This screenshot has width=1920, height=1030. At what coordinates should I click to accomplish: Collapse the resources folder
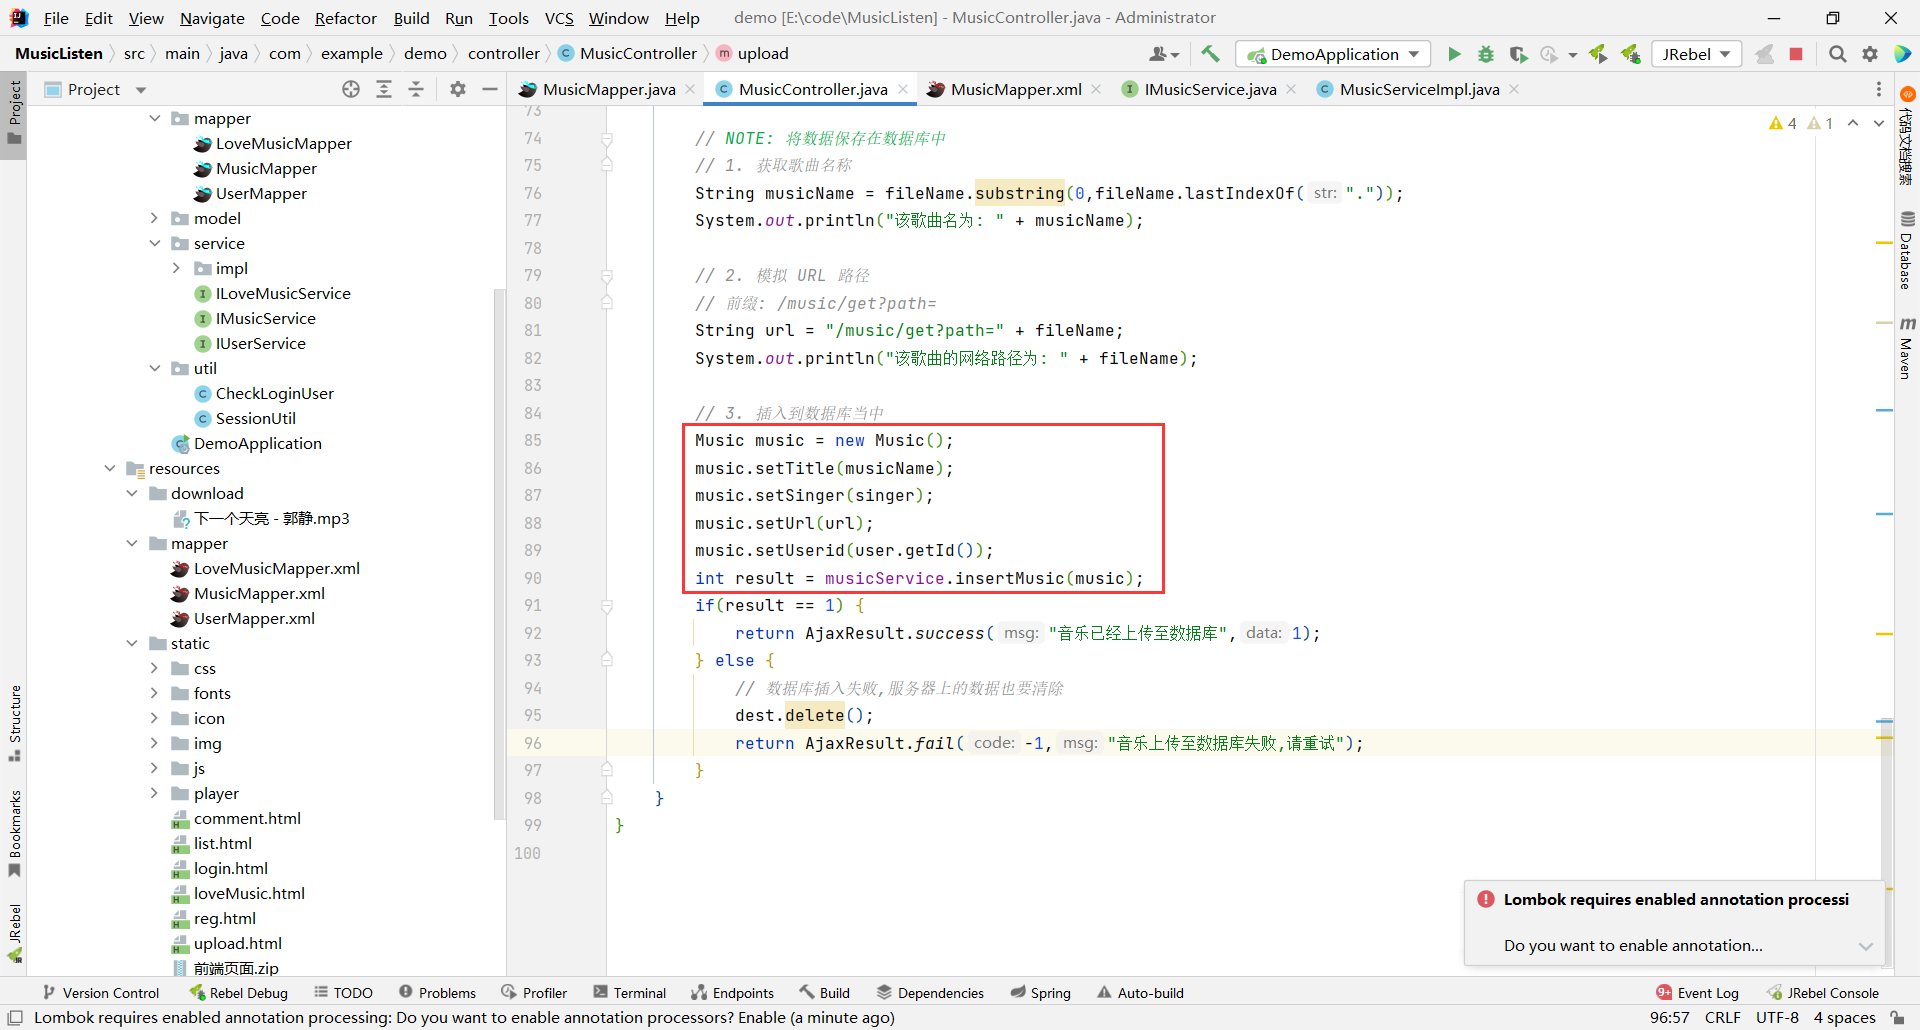click(110, 468)
